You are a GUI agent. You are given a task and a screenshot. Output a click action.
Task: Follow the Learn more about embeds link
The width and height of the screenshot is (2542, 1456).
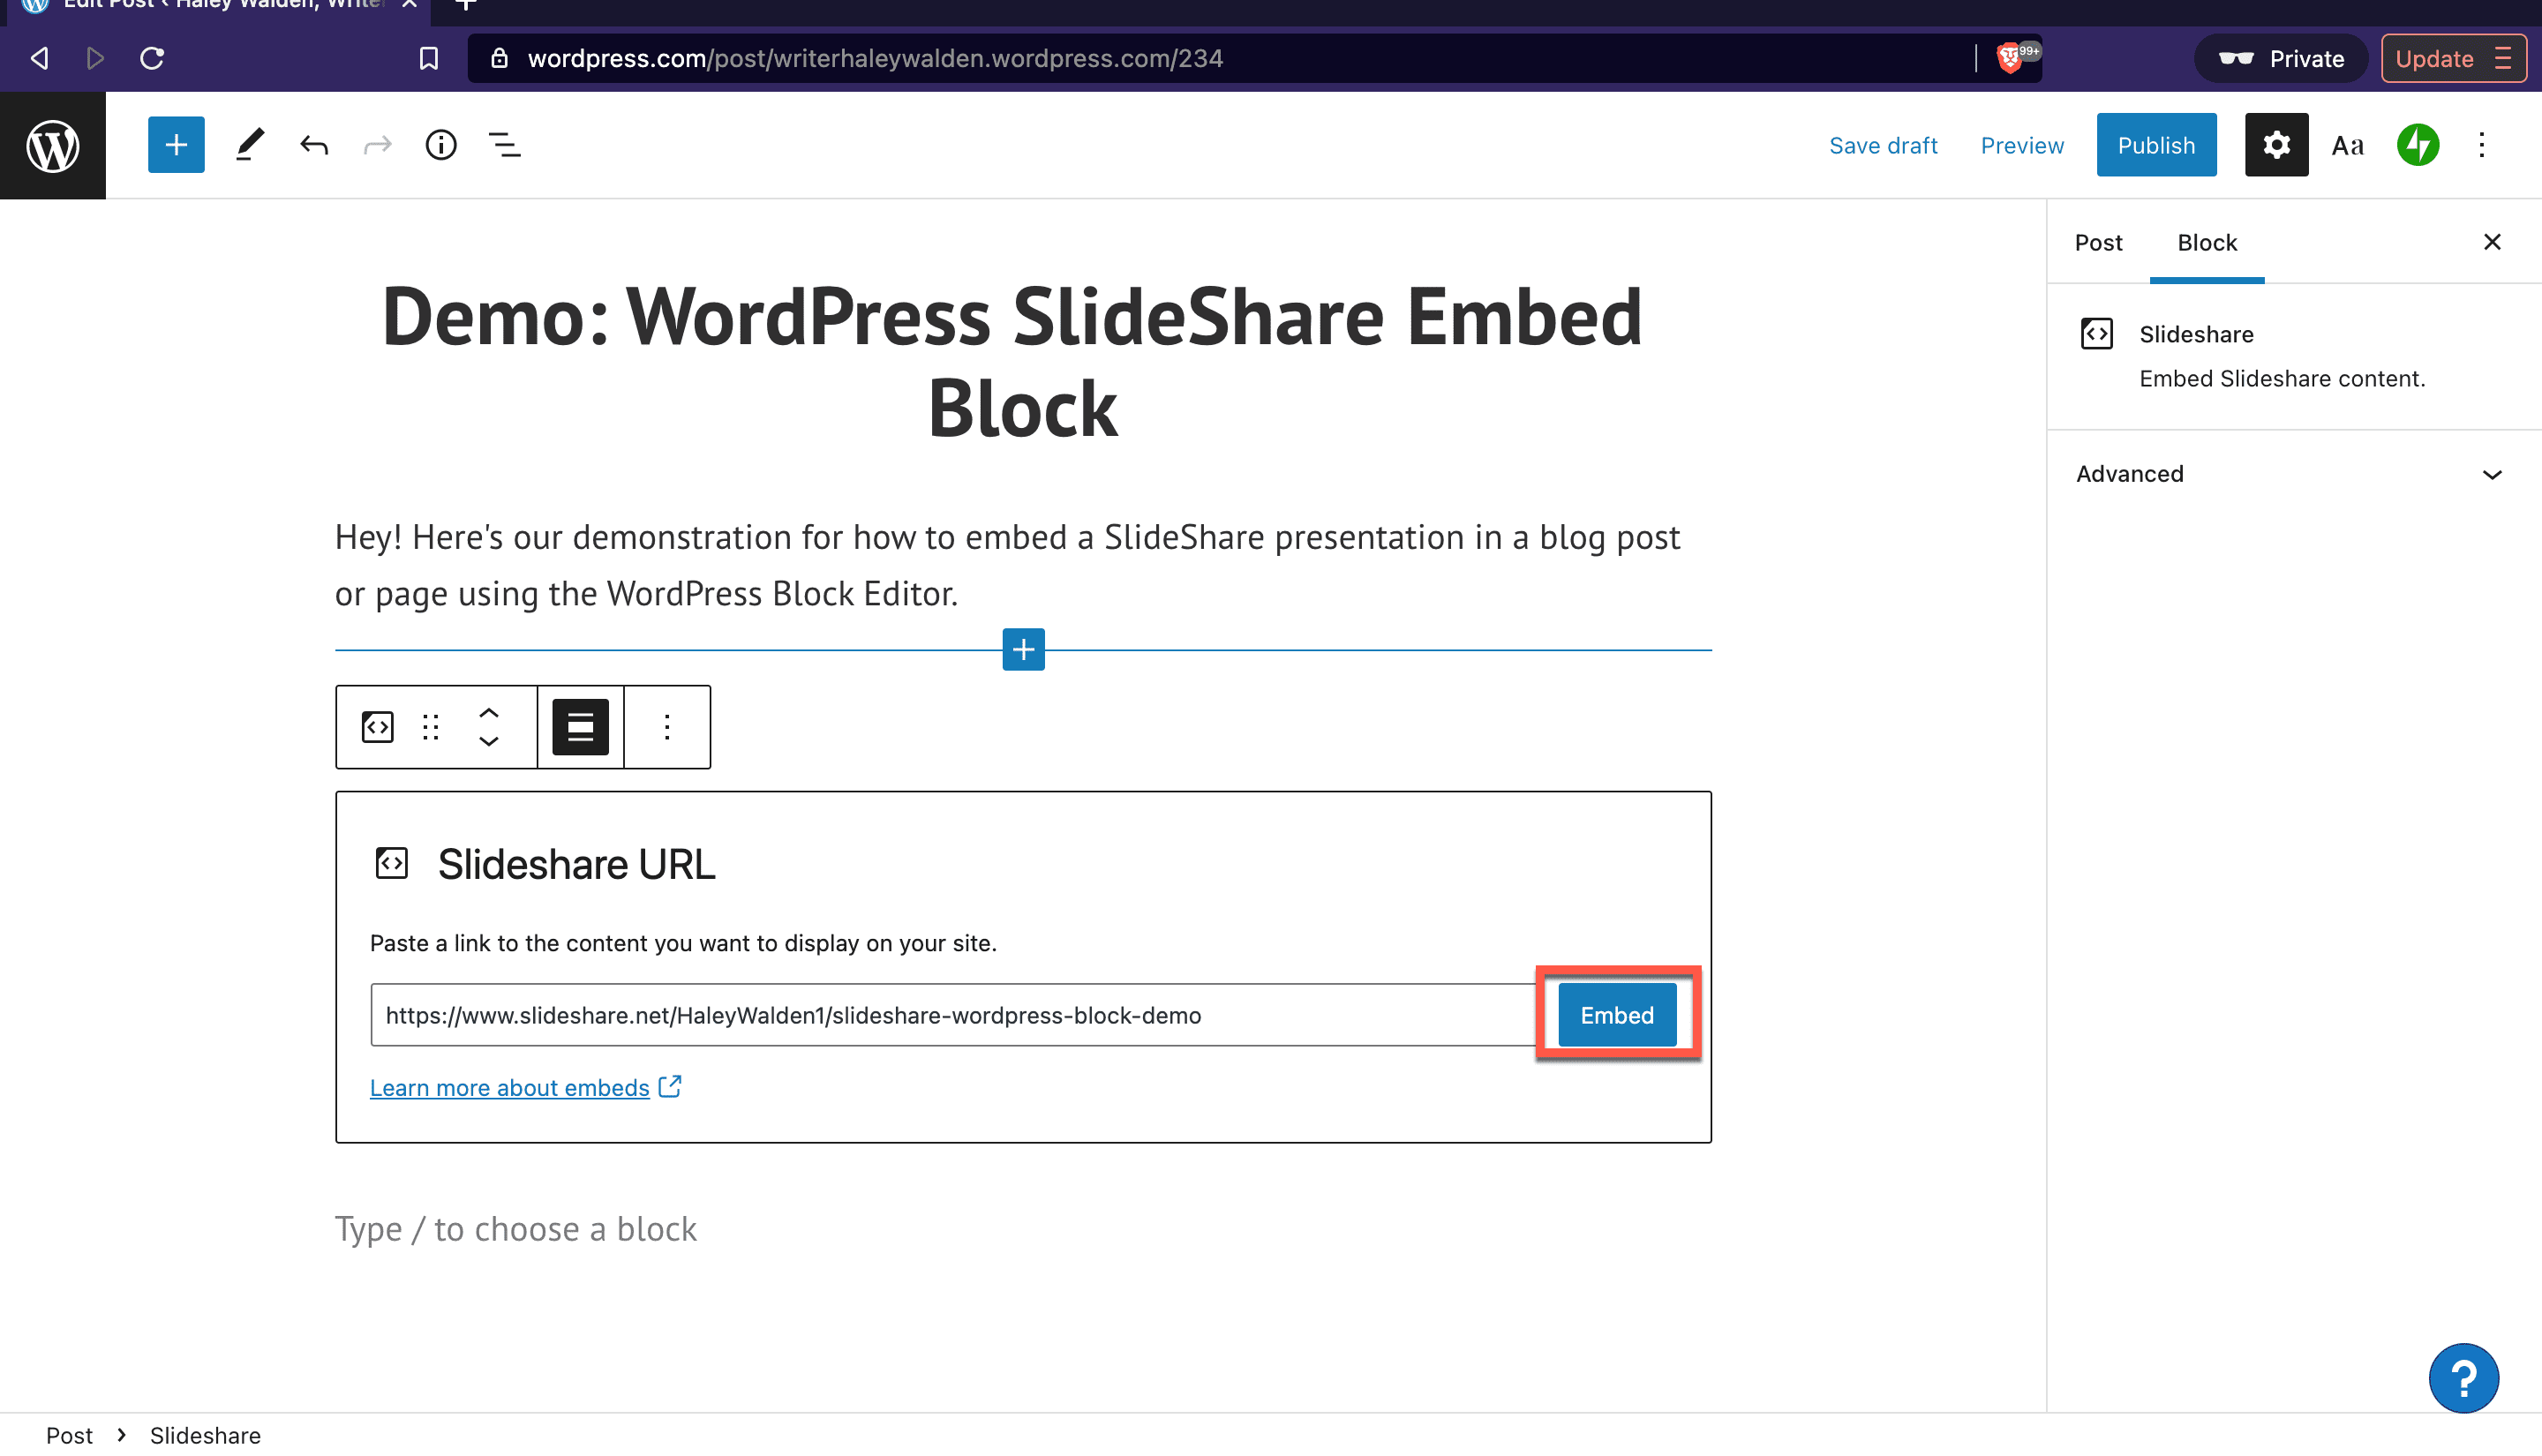click(x=510, y=1088)
